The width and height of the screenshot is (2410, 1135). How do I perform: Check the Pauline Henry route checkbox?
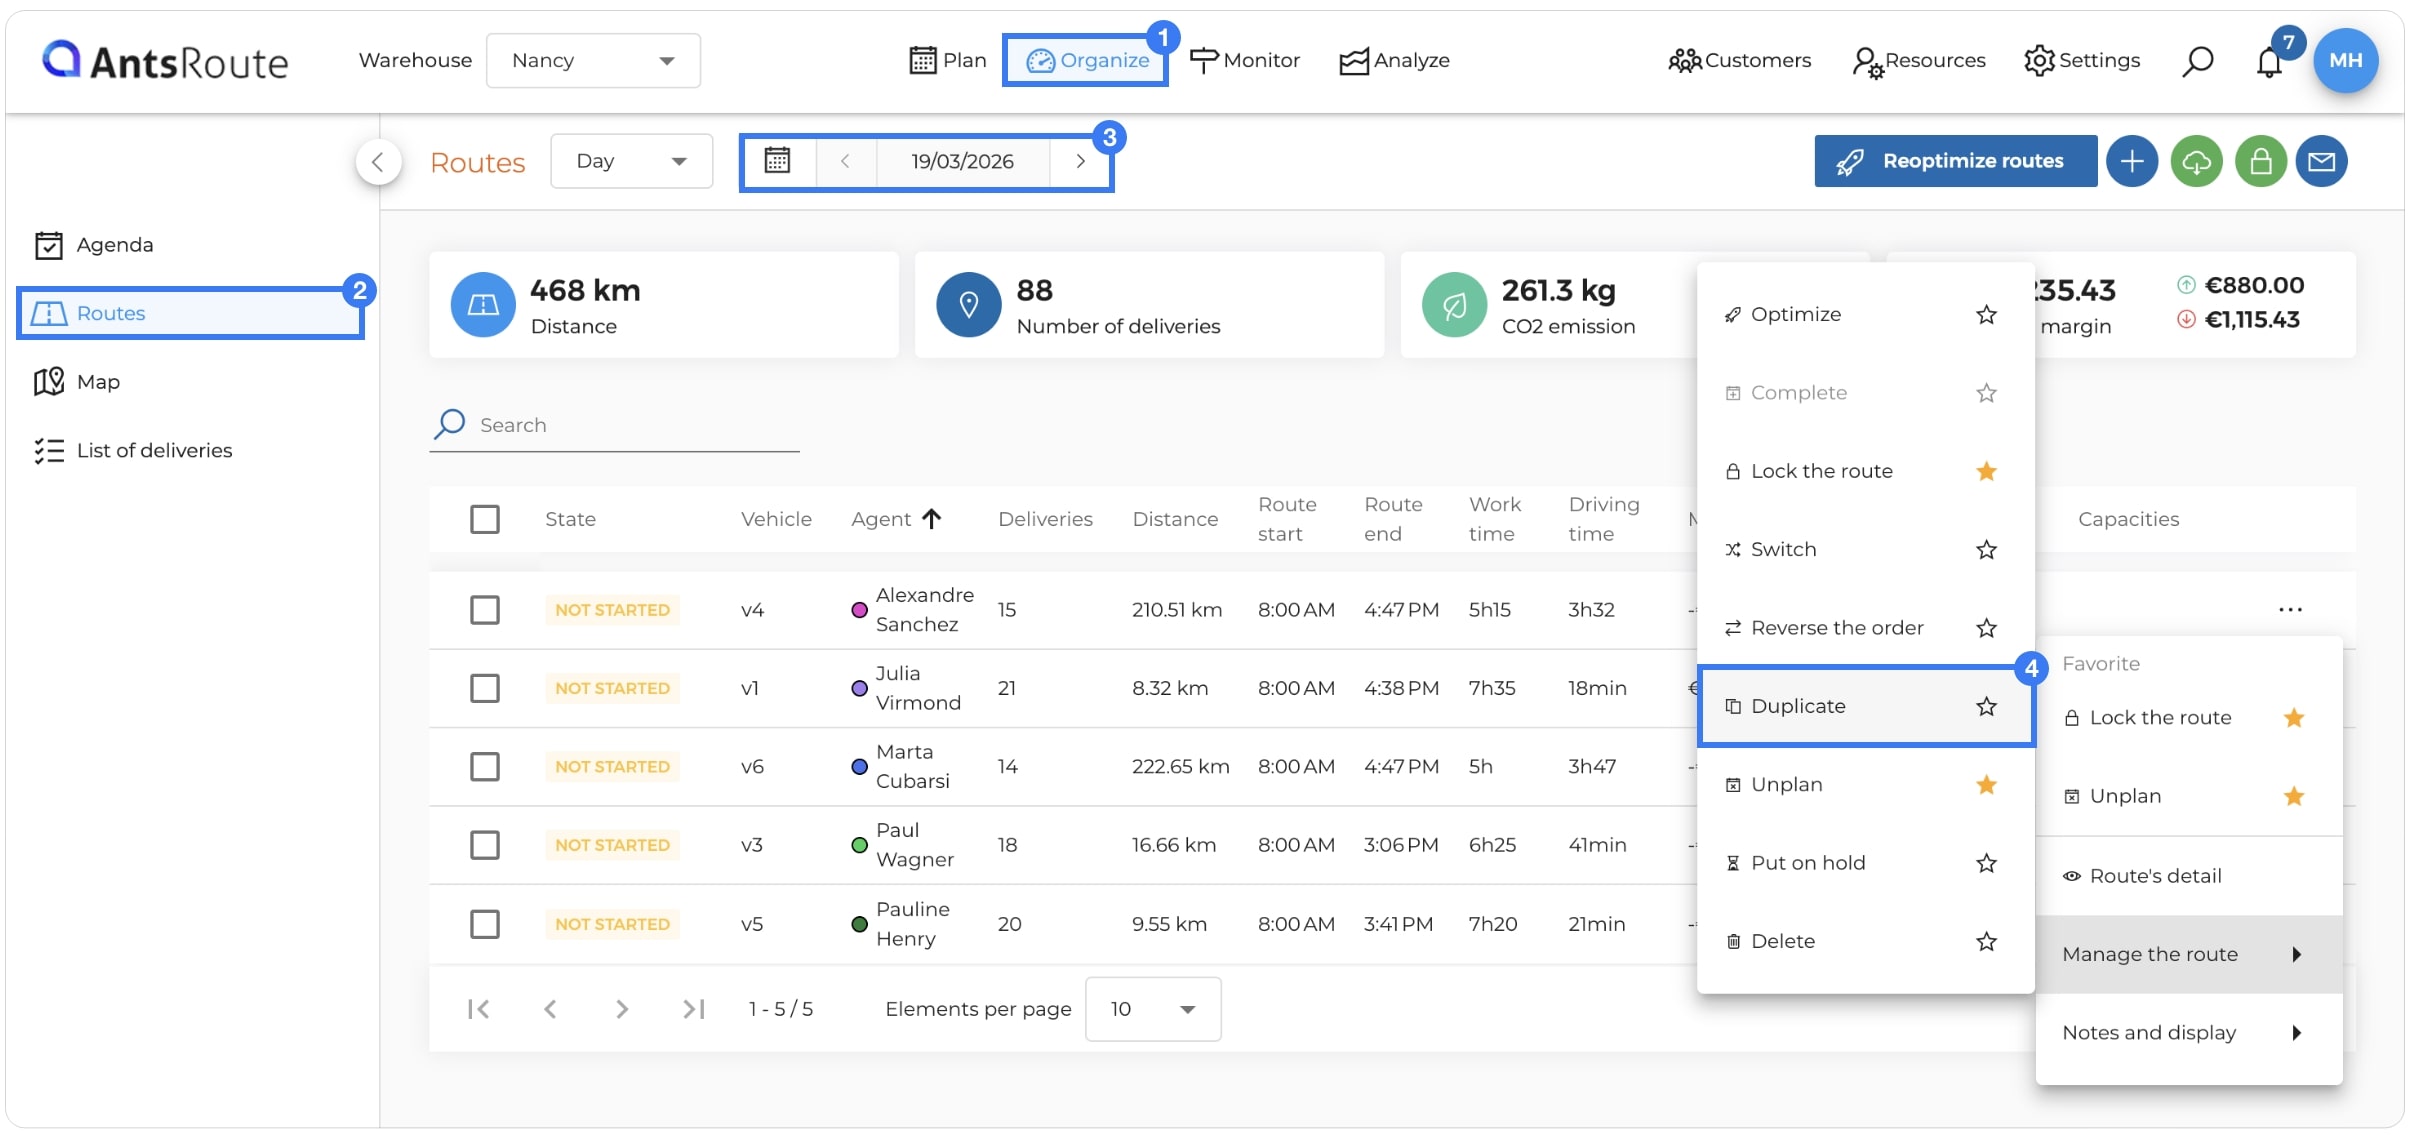click(485, 924)
